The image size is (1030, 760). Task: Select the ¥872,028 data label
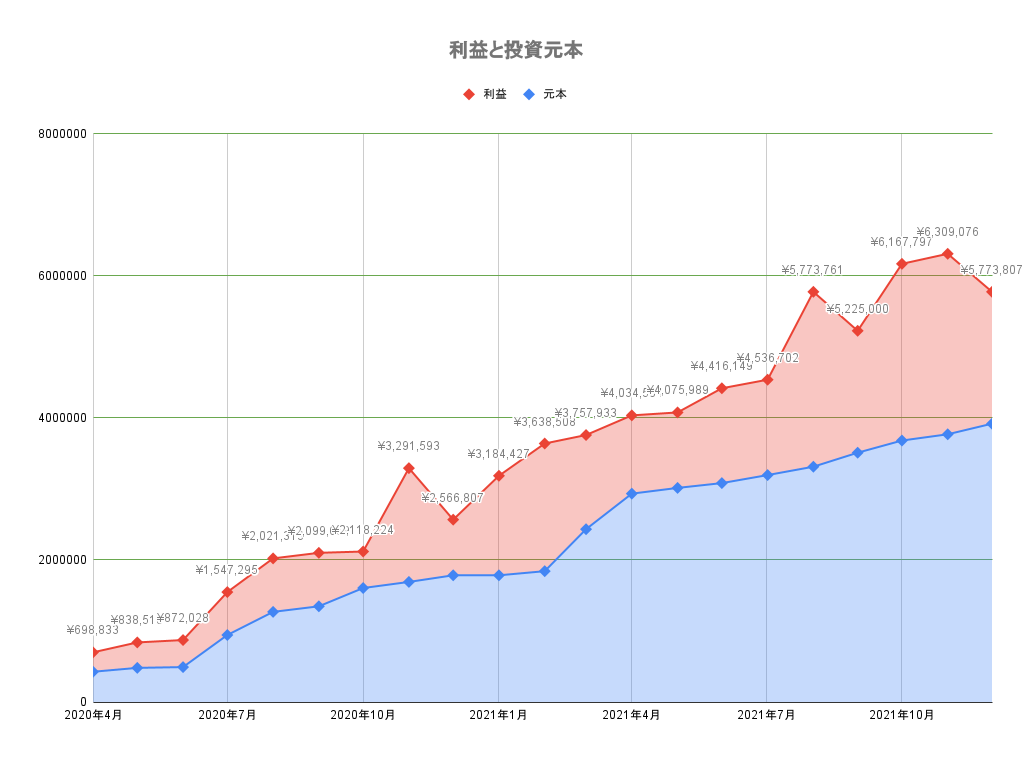[183, 618]
